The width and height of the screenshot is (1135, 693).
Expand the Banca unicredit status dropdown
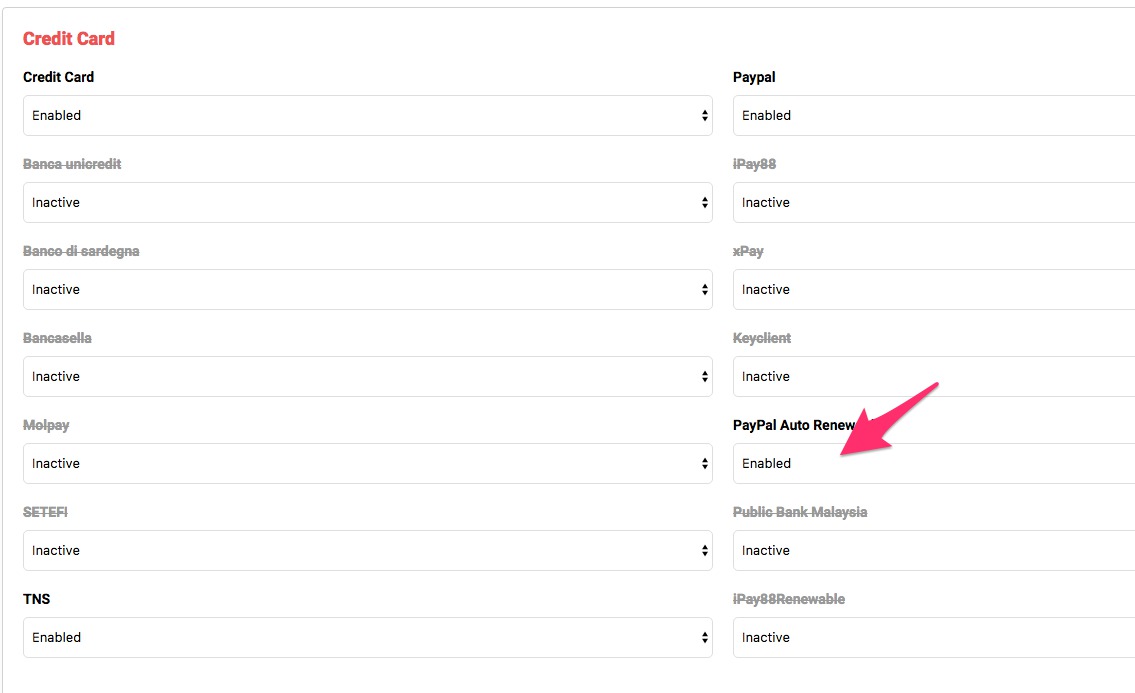(x=367, y=203)
